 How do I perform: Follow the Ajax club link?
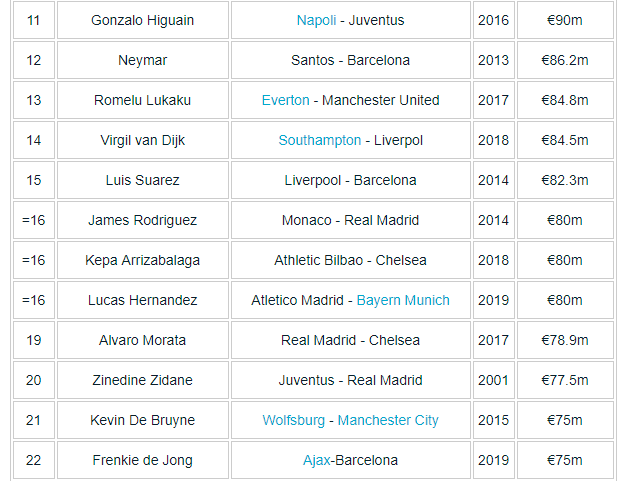pos(316,460)
